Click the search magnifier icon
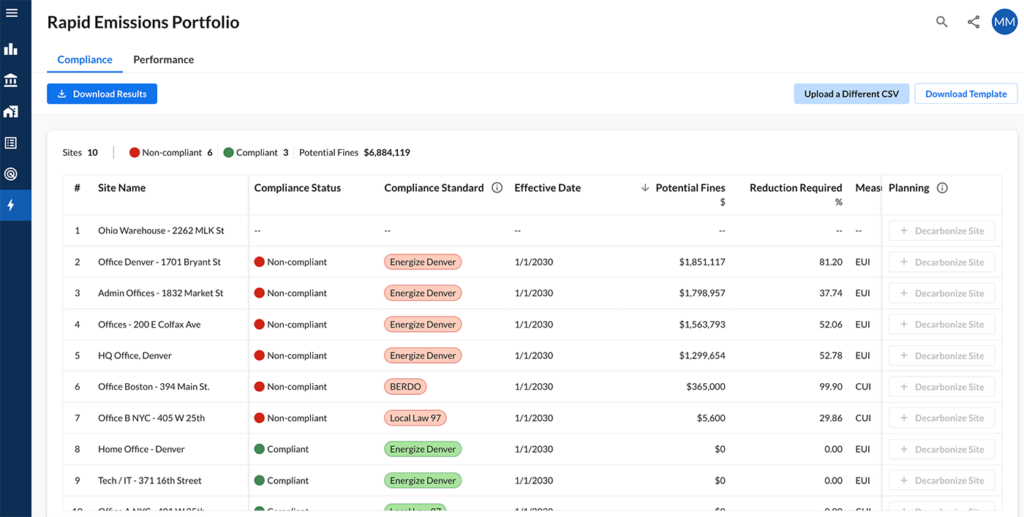The width and height of the screenshot is (1024, 517). pos(941,22)
